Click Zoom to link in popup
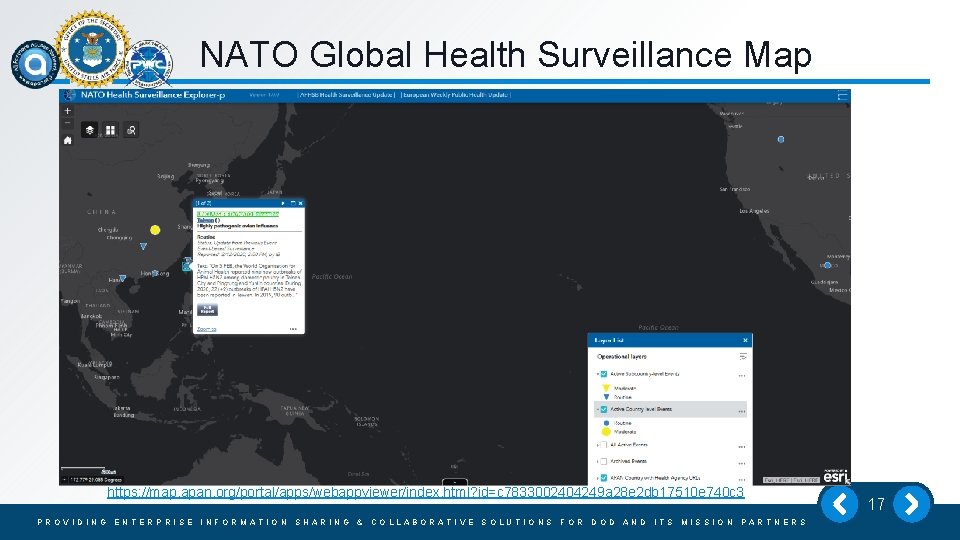This screenshot has height=540, width=960. 206,329
